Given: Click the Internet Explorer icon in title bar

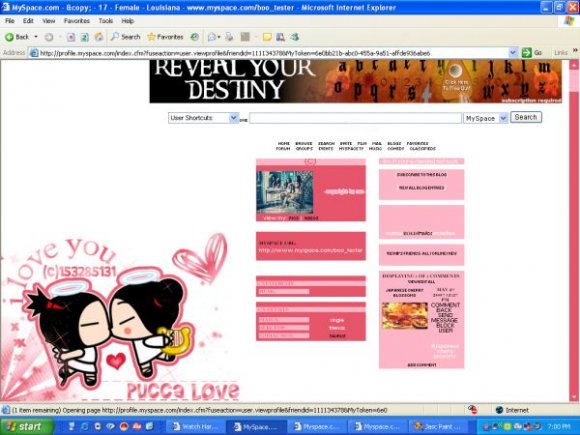Looking at the screenshot, I should [x=6, y=7].
